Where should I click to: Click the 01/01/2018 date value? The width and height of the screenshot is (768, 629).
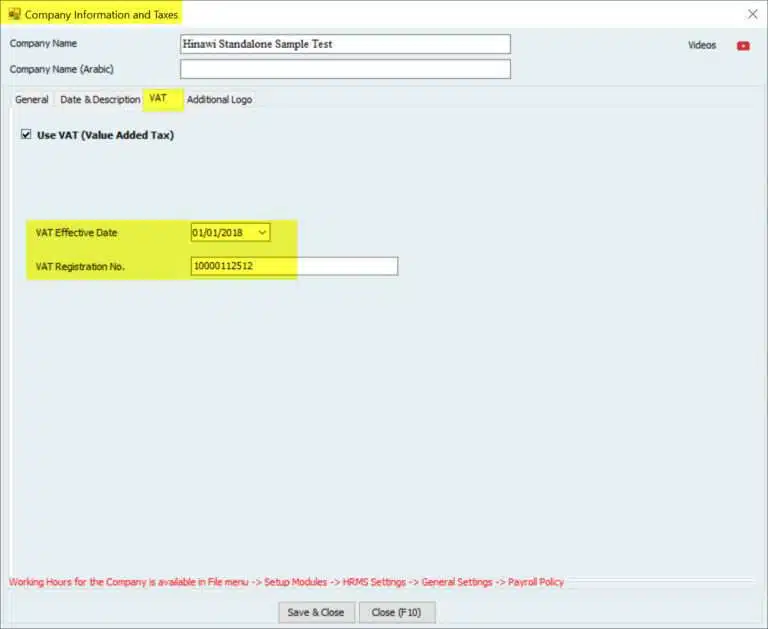click(217, 233)
